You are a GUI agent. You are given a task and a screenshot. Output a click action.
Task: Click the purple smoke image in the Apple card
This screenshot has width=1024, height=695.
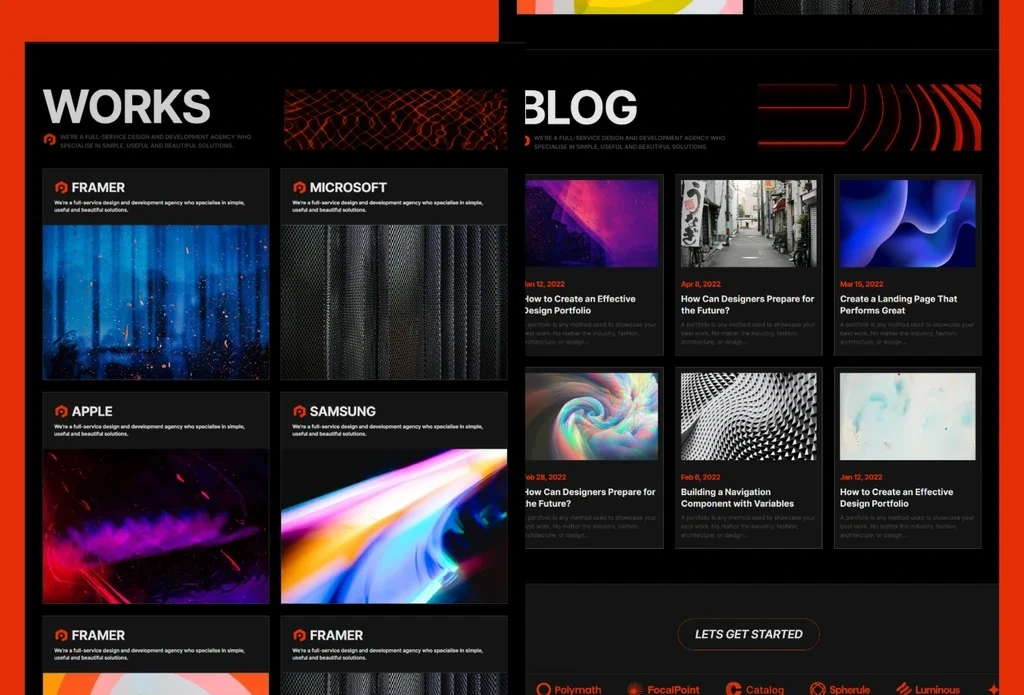pyautogui.click(x=155, y=526)
